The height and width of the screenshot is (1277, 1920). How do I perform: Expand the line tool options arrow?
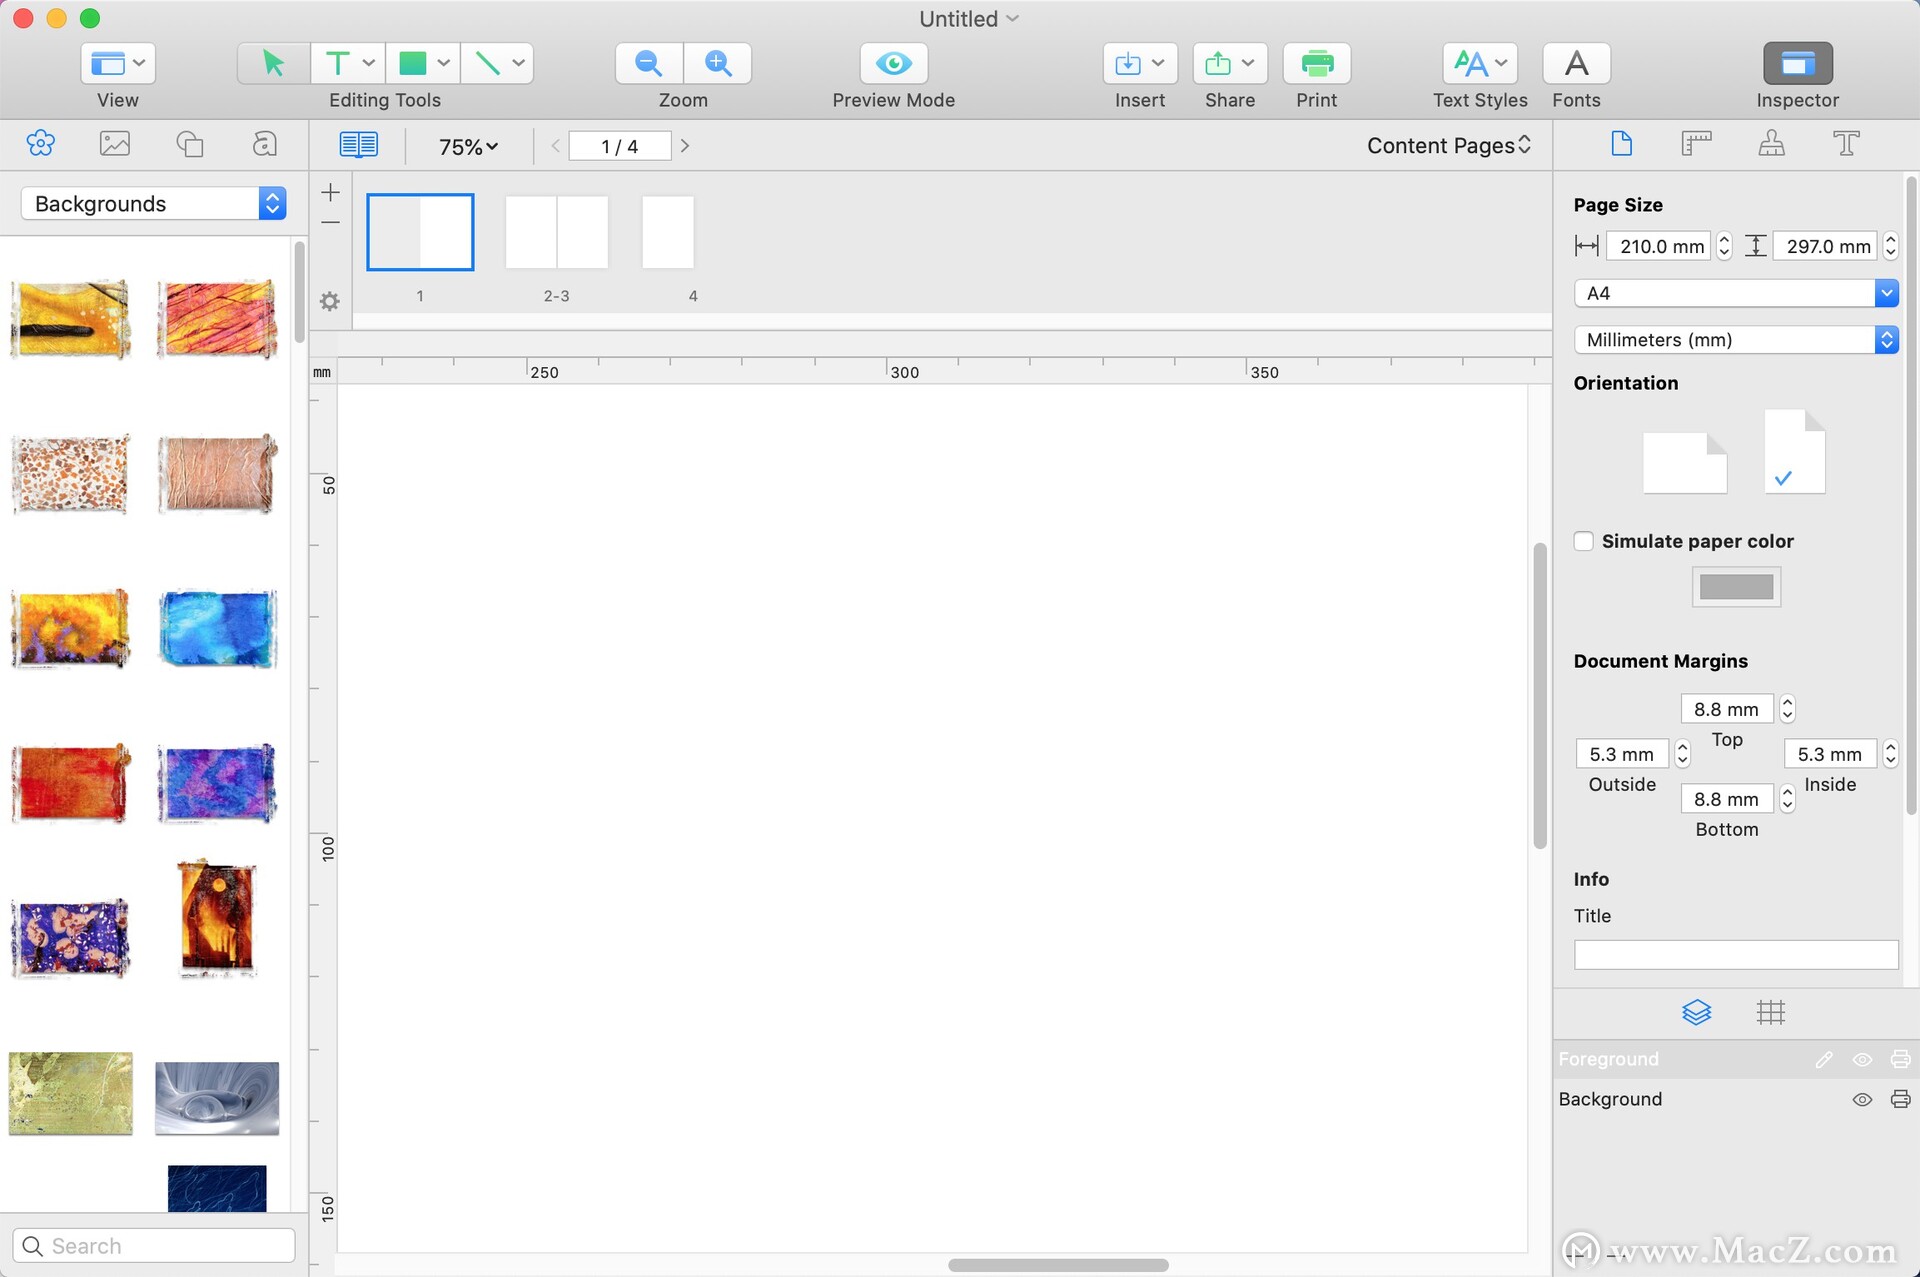[x=519, y=63]
